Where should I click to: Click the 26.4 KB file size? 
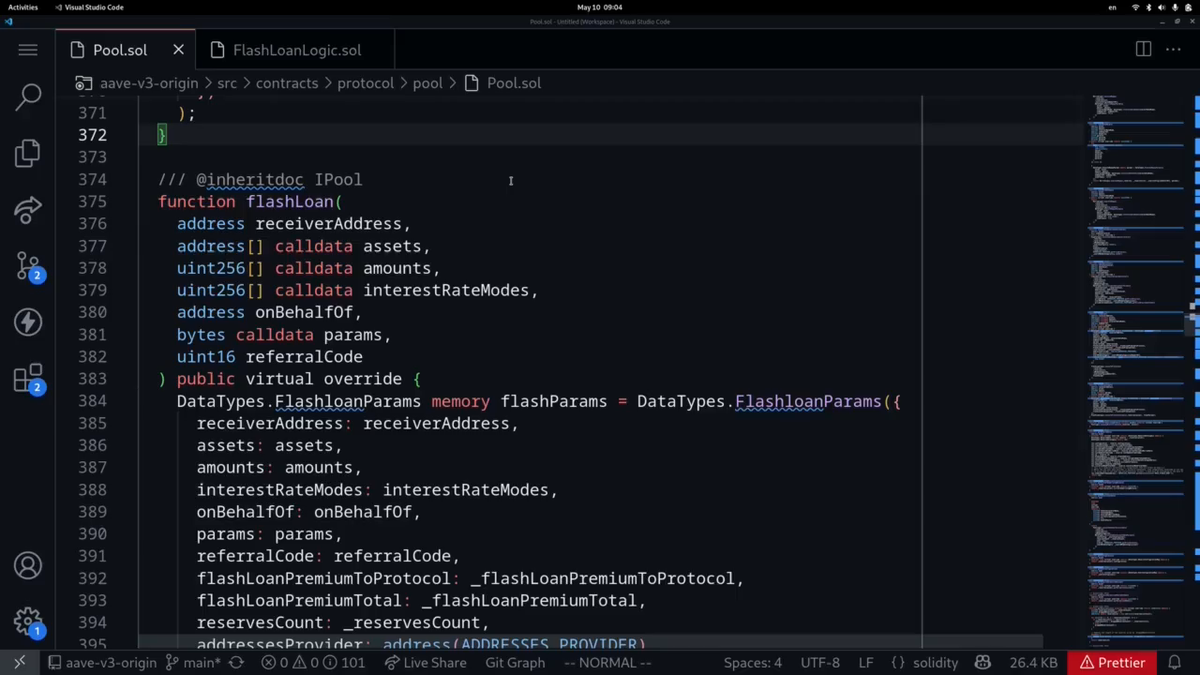pyautogui.click(x=1034, y=662)
